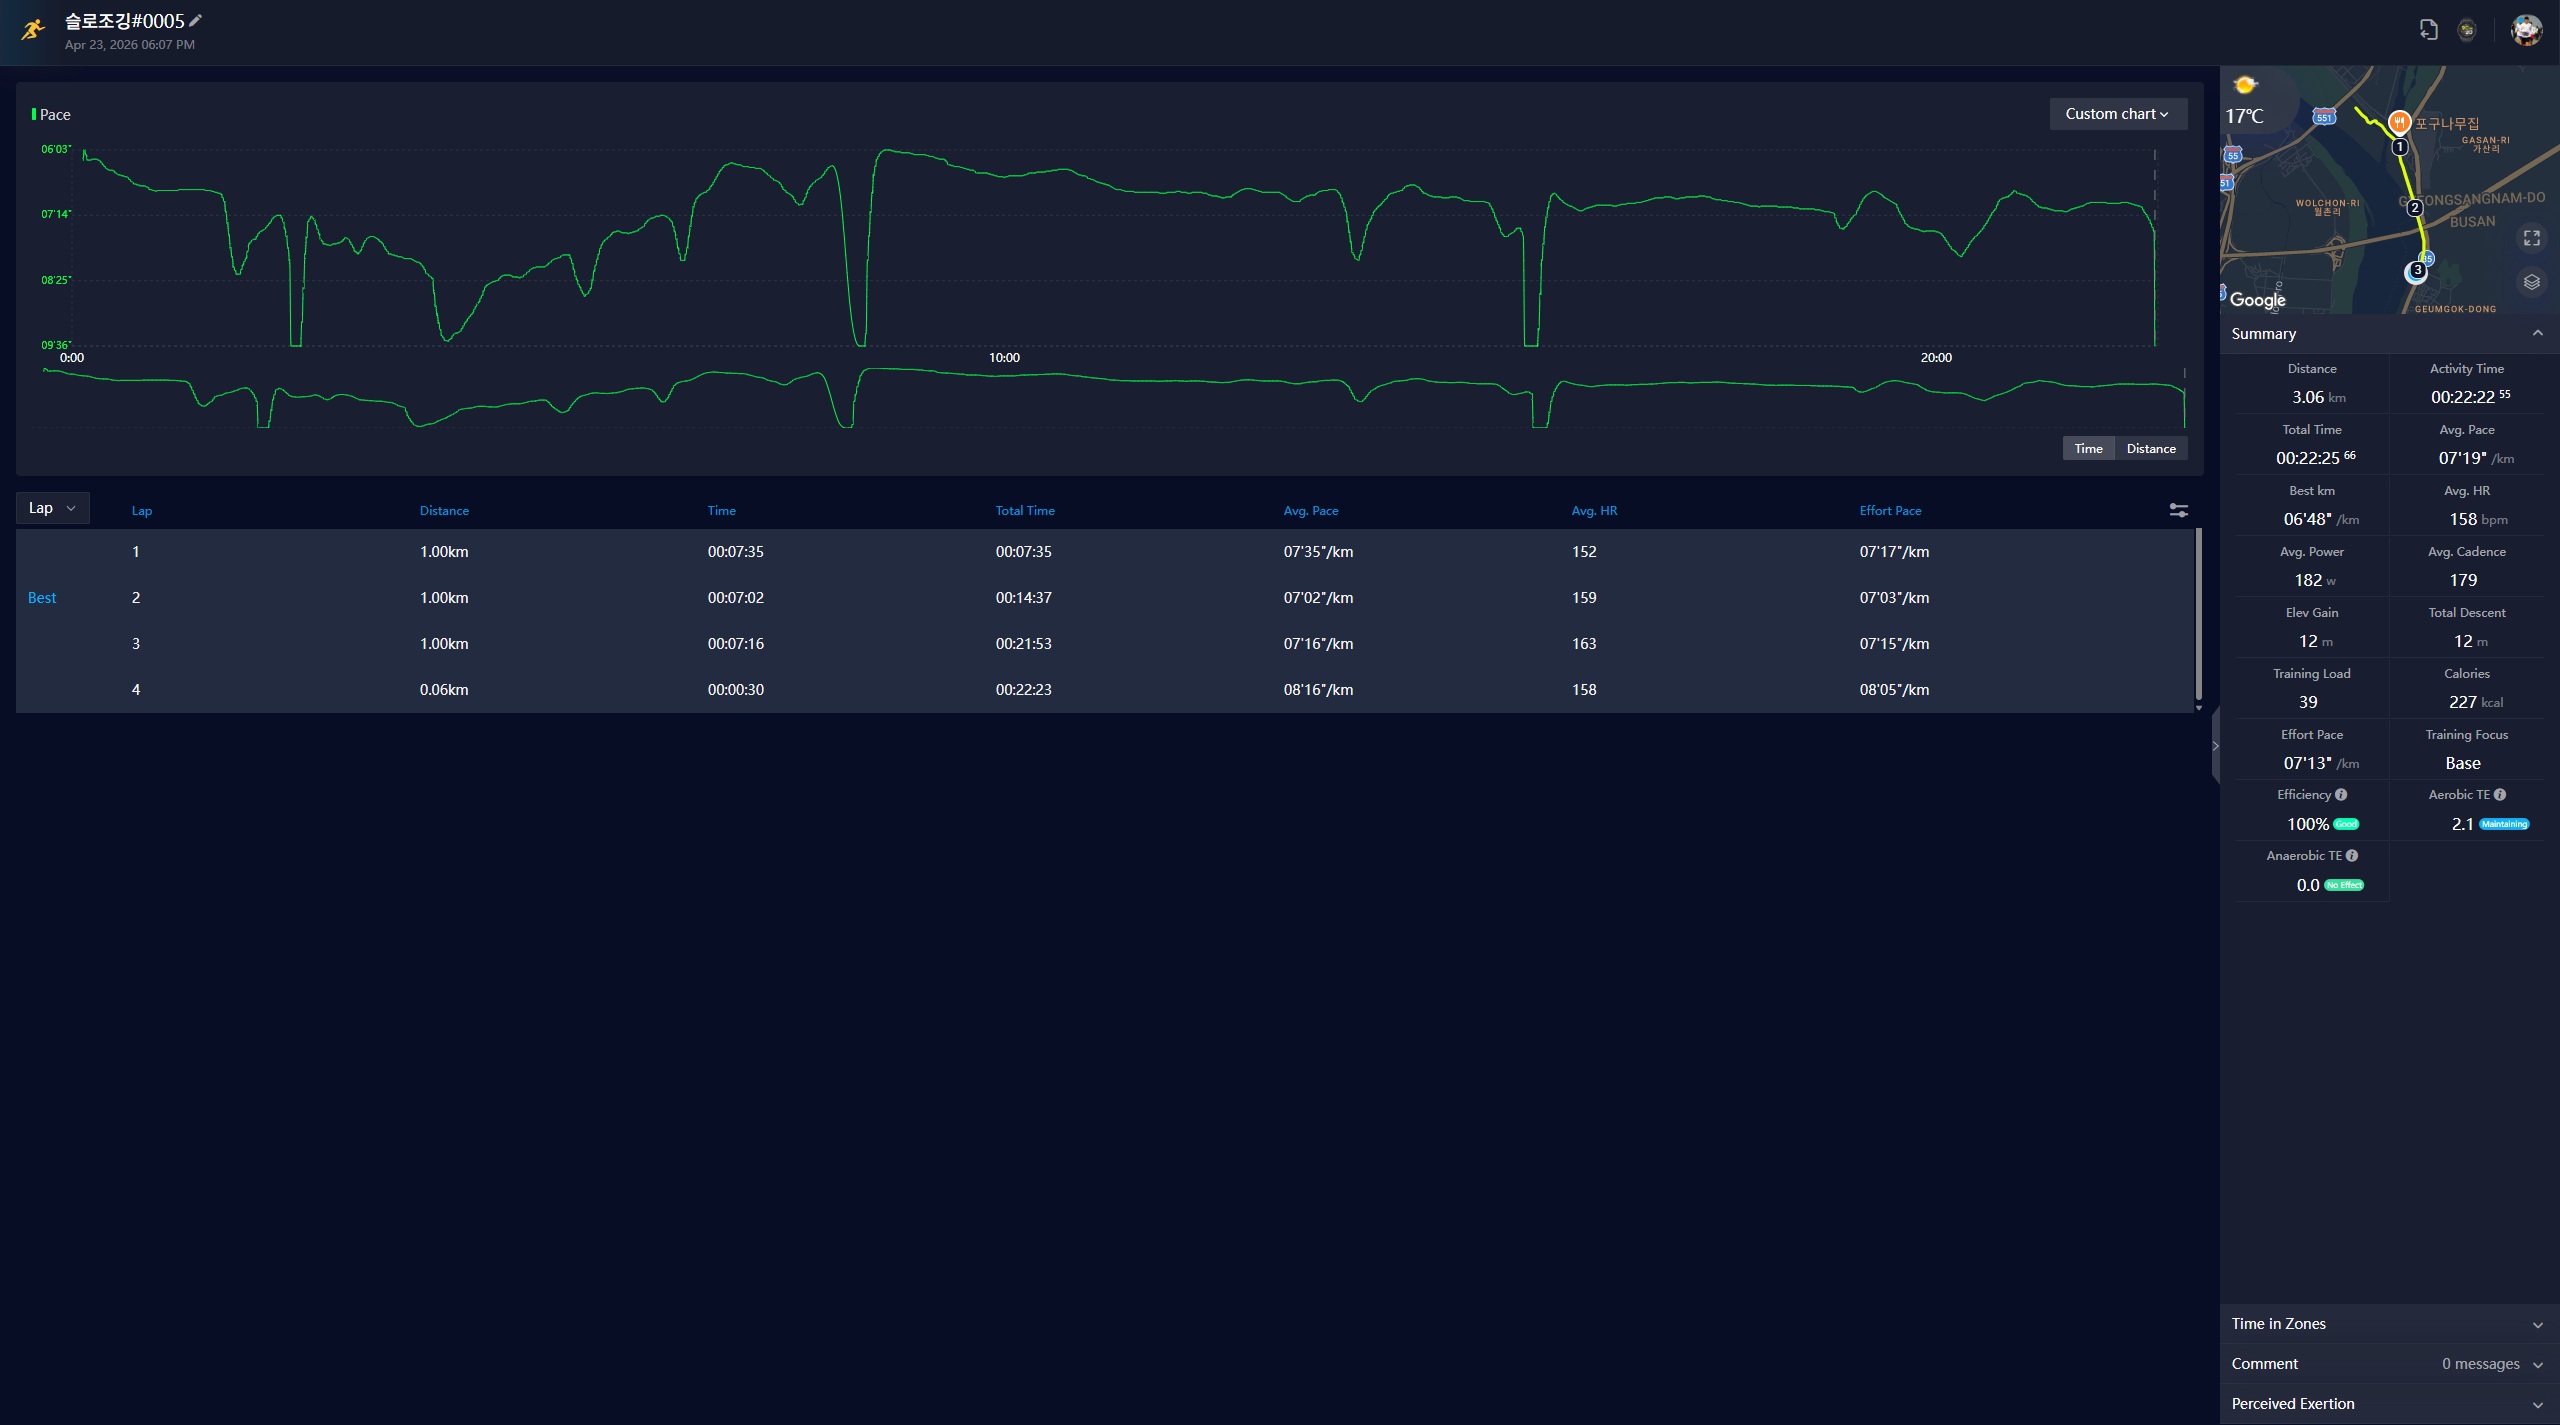The height and width of the screenshot is (1425, 2560).
Task: Open the Lap selector dropdown
Action: (52, 508)
